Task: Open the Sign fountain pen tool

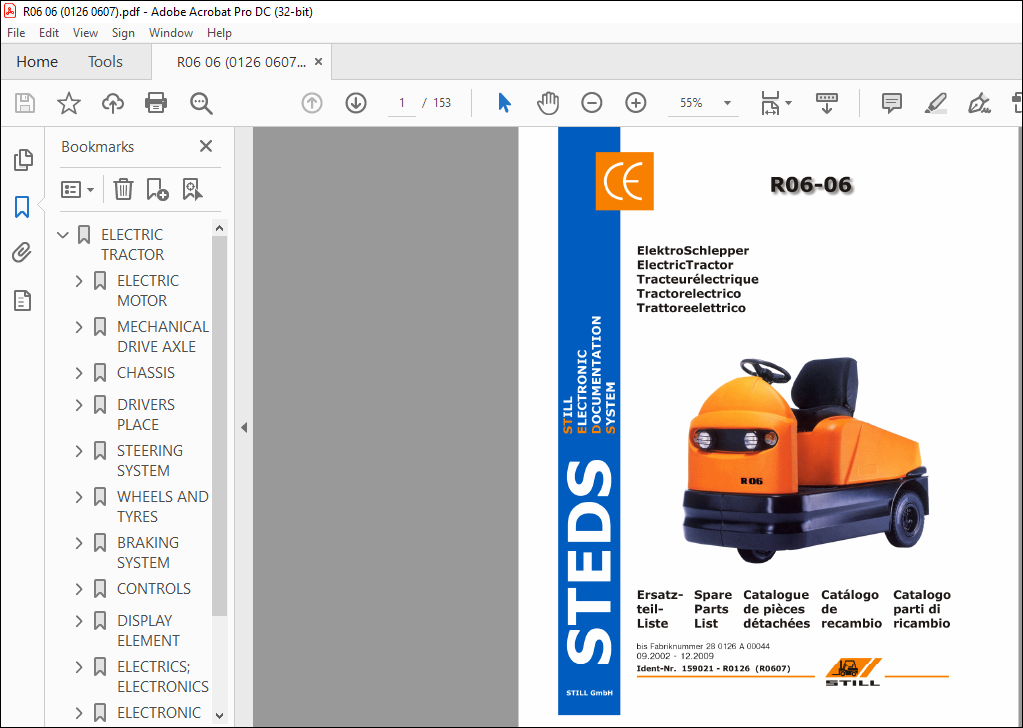Action: 979,103
